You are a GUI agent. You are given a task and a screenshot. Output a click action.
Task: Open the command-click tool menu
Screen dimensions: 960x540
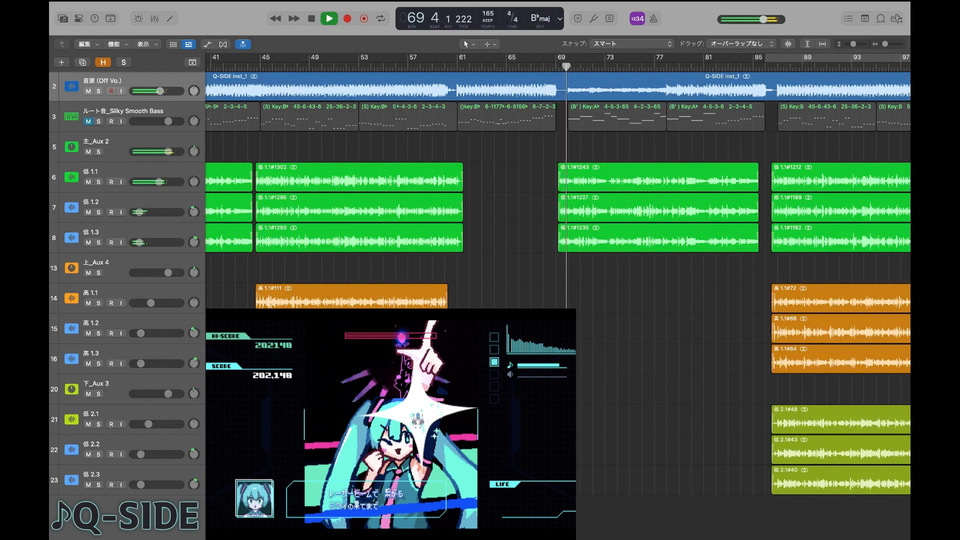(490, 44)
